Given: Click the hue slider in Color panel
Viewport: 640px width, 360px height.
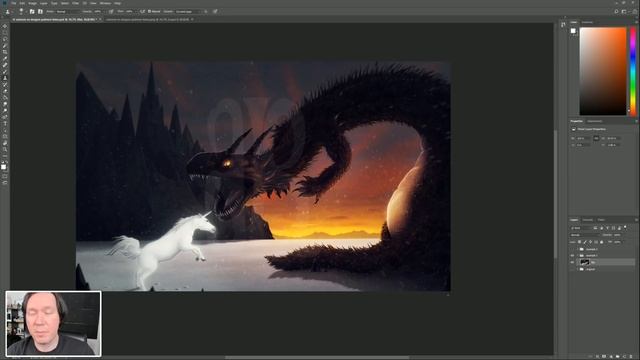Looking at the screenshot, I should (633, 71).
